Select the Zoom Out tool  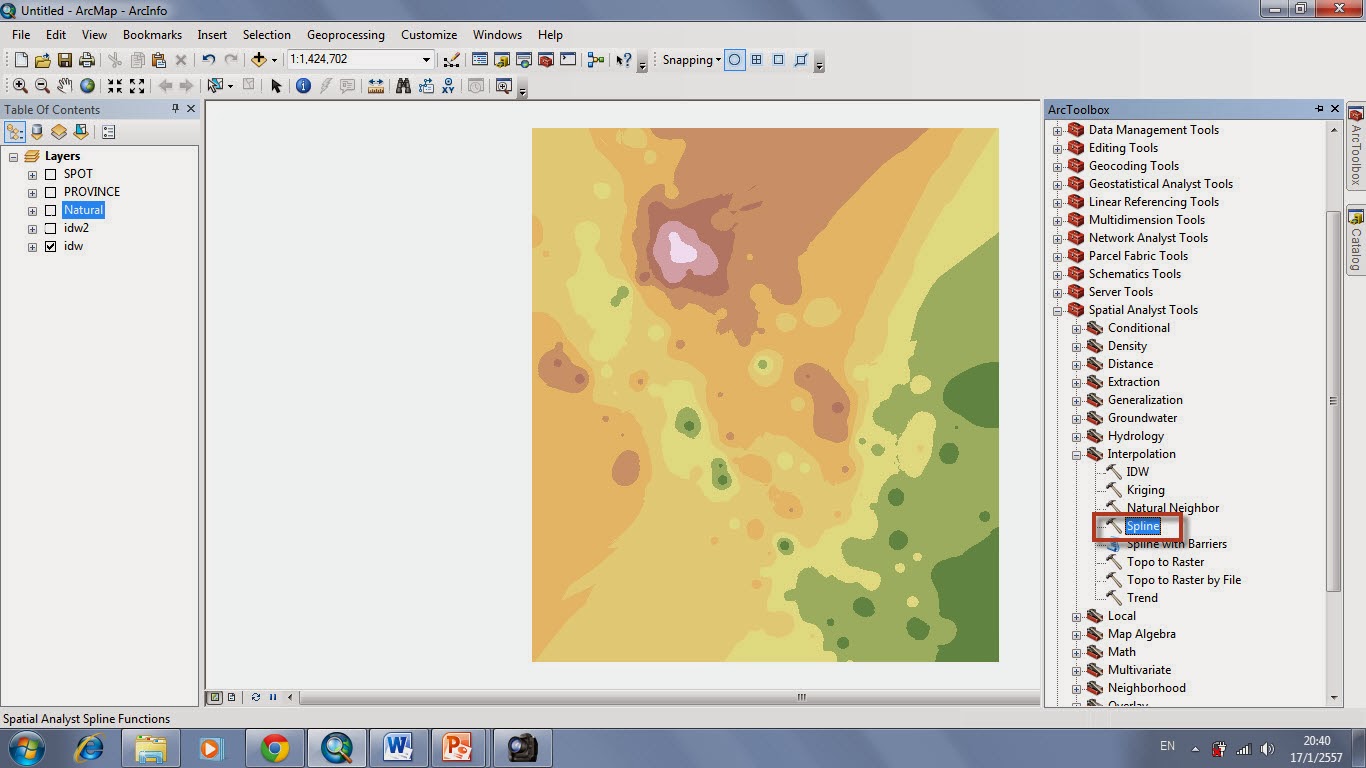click(42, 86)
